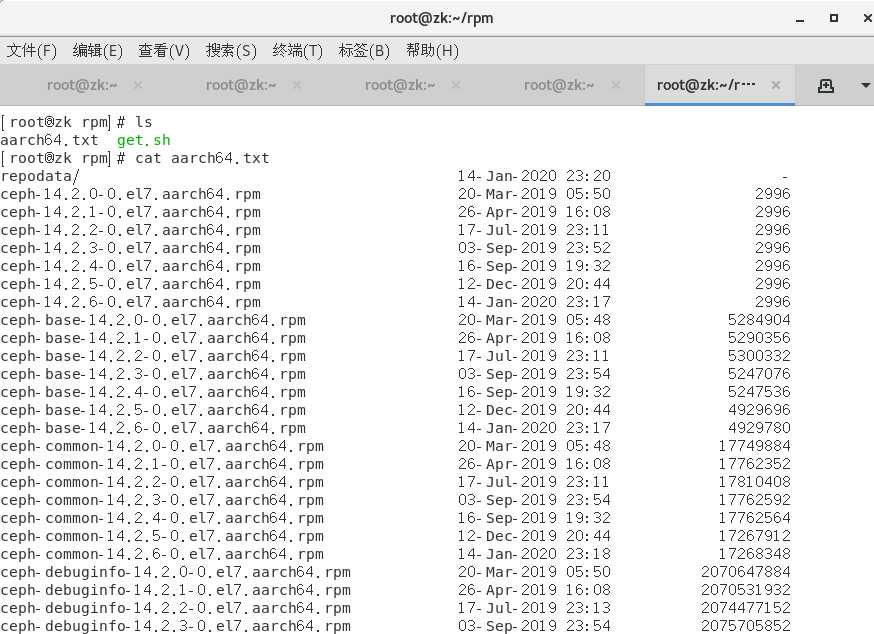874x634 pixels.
Task: Click ceph-base-14.2.2-0.el7.aarch64.rpm
Action: tap(153, 356)
